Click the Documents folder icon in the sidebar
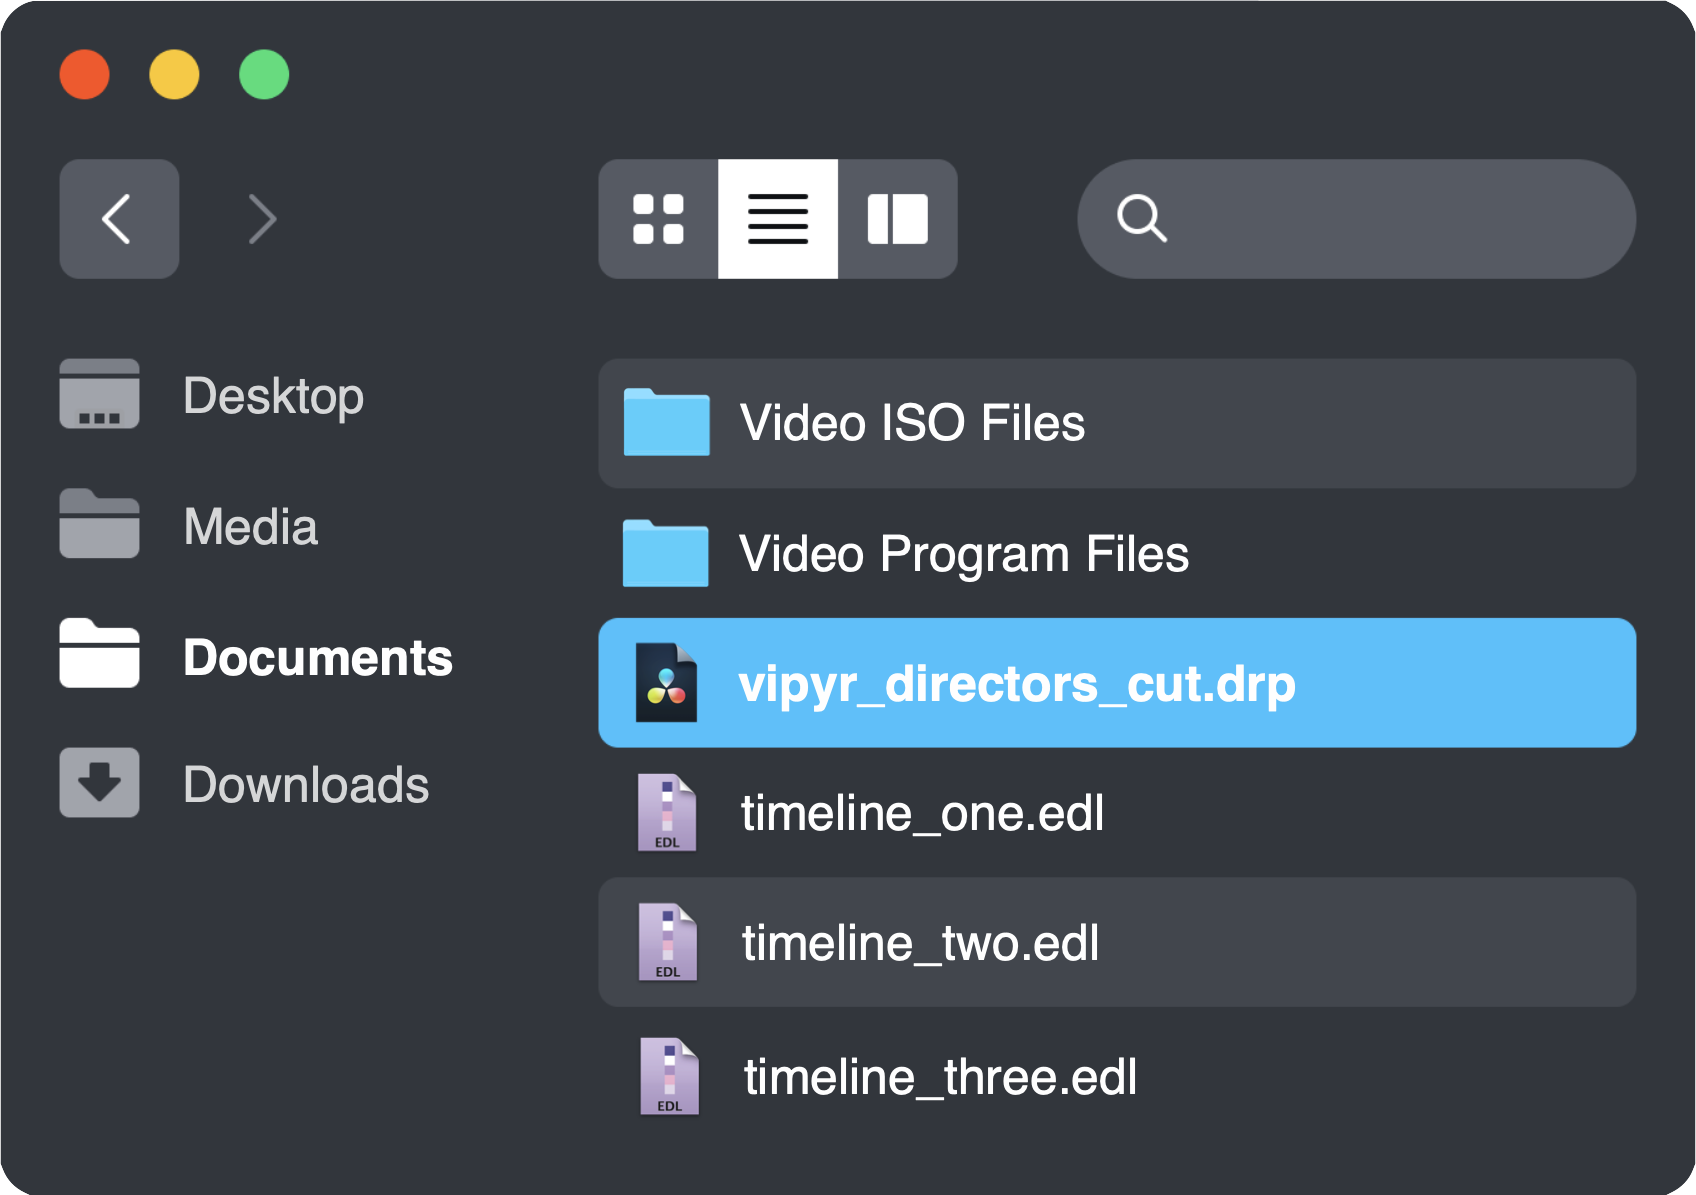This screenshot has height=1195, width=1696. (99, 653)
